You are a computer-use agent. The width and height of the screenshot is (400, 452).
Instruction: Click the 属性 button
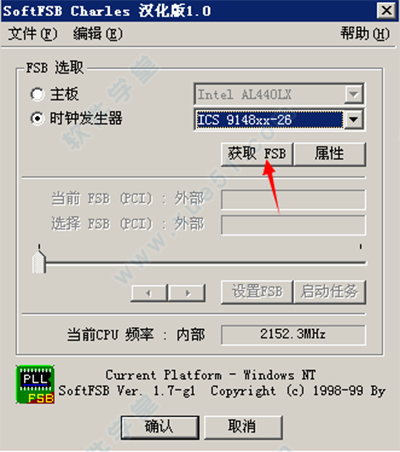point(329,154)
